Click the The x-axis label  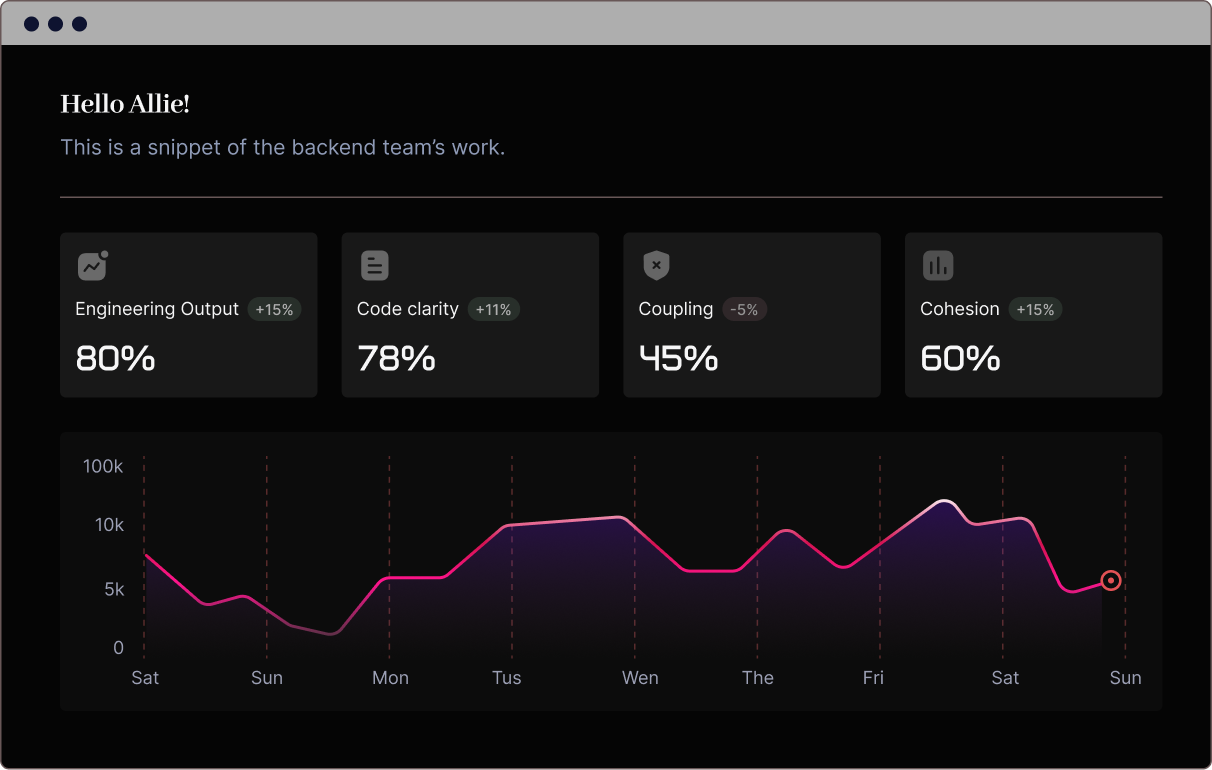pos(758,678)
